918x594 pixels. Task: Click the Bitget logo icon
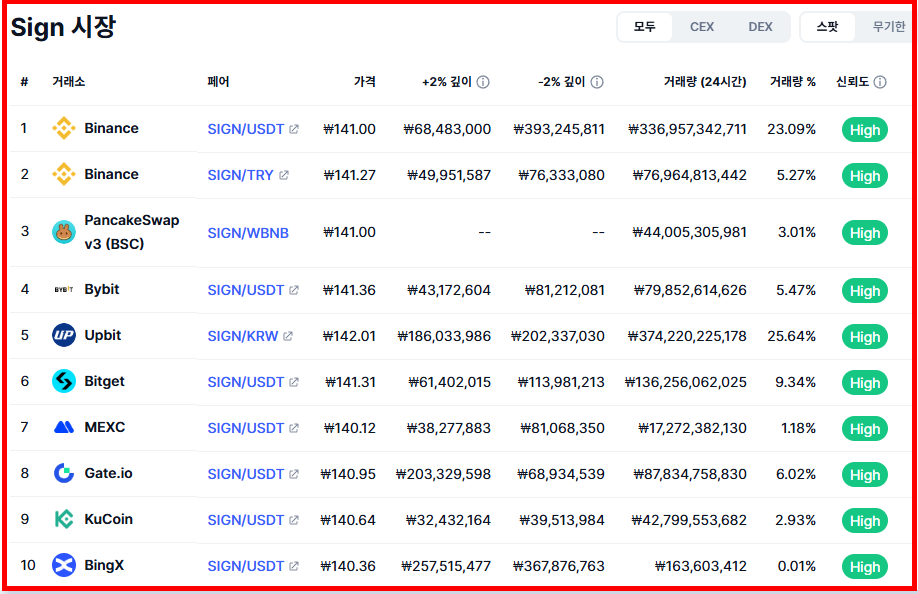point(63,382)
